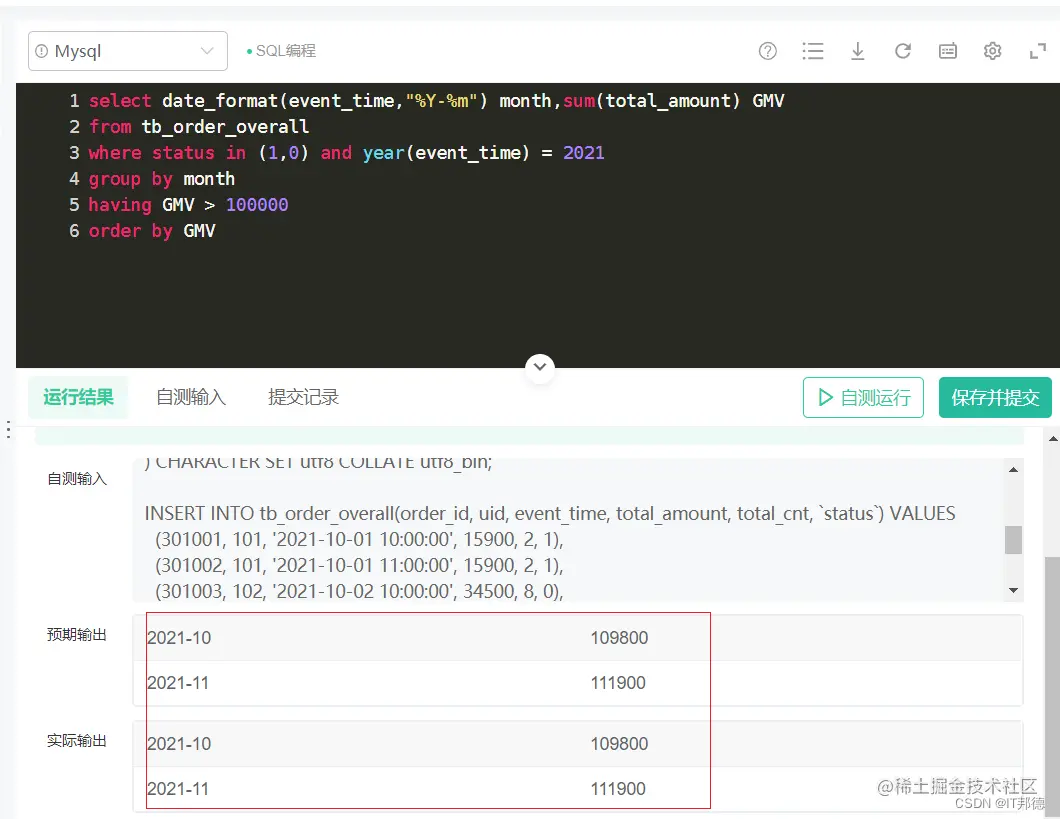Click 2021-11 in actual output

click(178, 789)
